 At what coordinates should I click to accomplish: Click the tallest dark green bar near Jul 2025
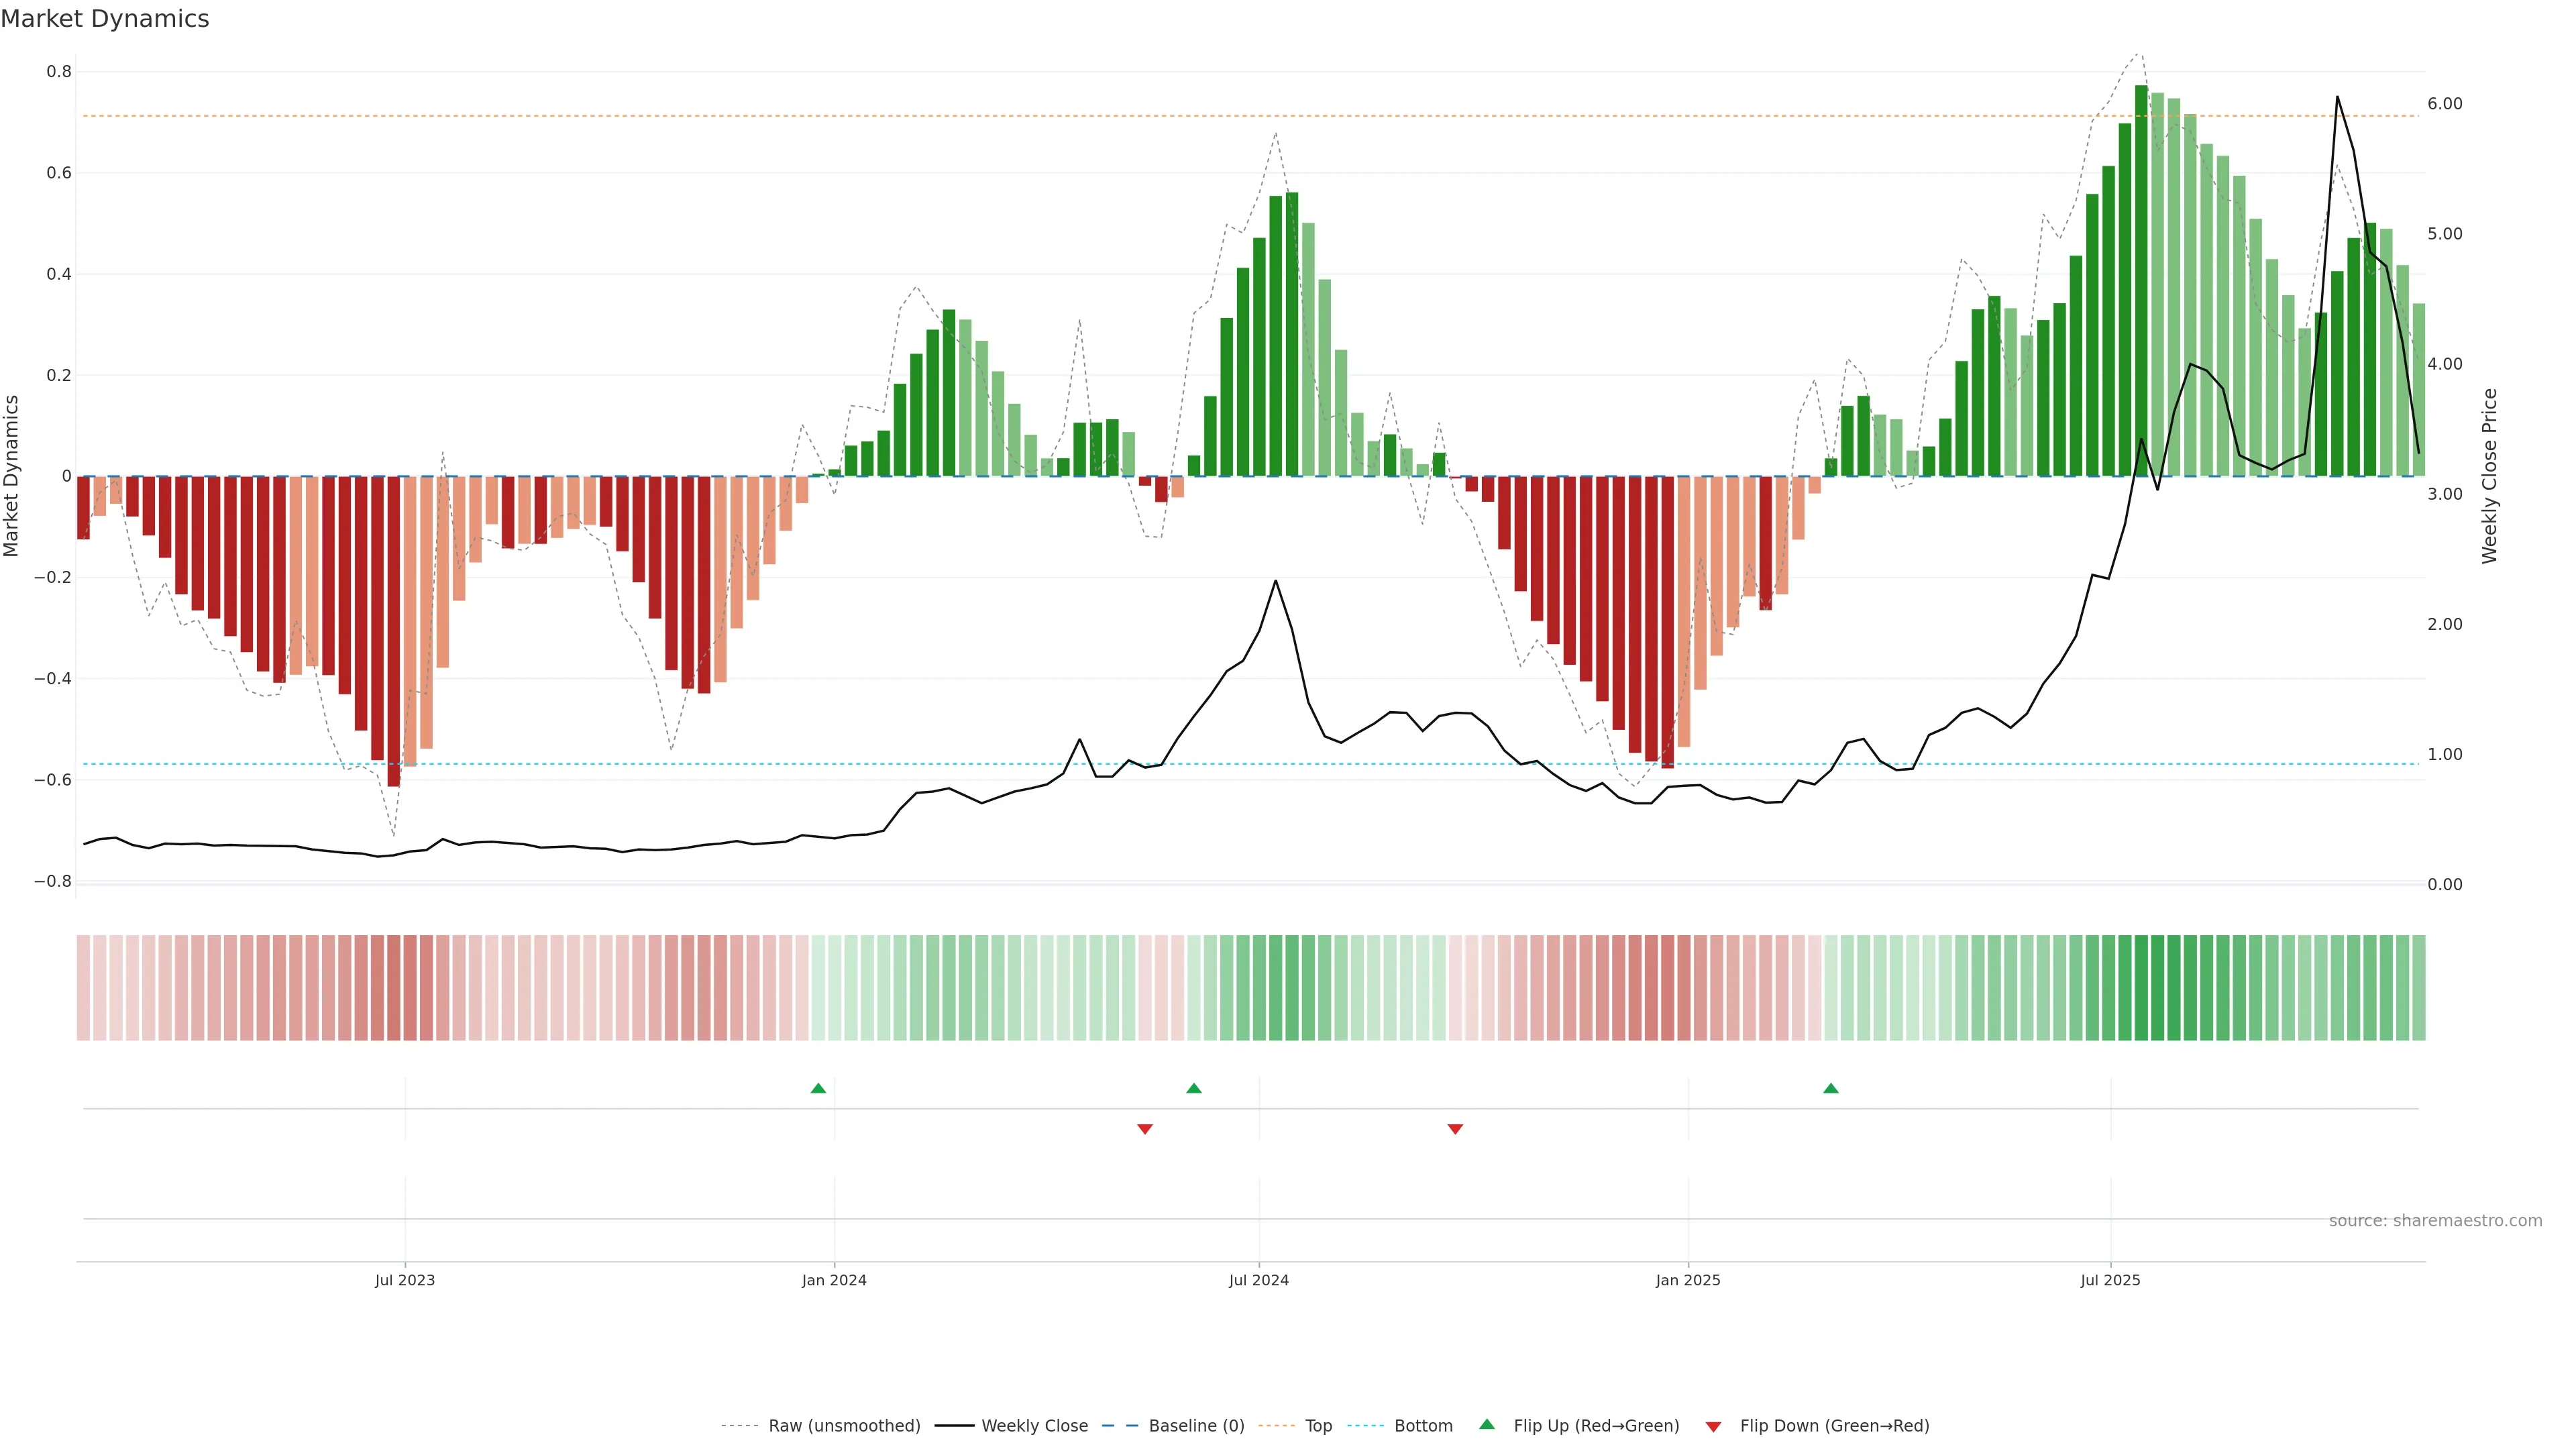(x=2141, y=280)
